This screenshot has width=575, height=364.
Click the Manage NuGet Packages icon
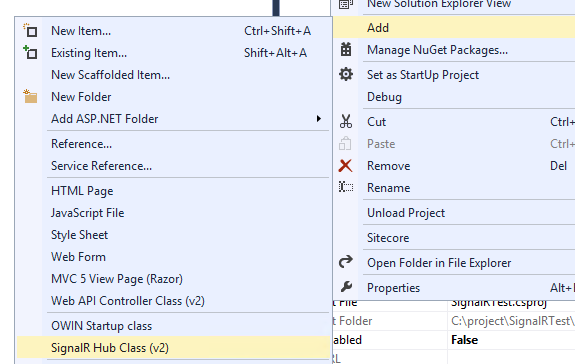346,49
